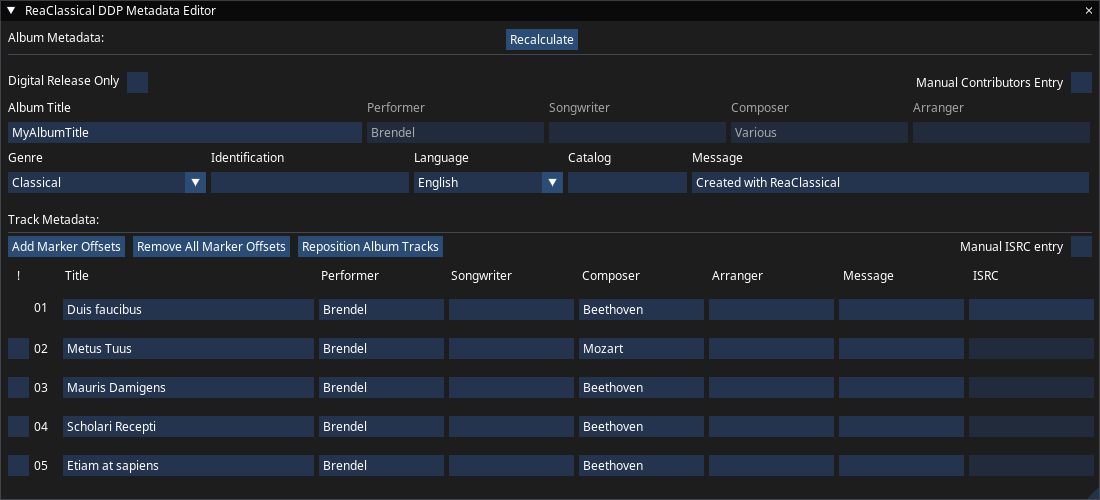This screenshot has height=500, width=1100.
Task: Click the album Performer field showing Brendel
Action: point(455,133)
